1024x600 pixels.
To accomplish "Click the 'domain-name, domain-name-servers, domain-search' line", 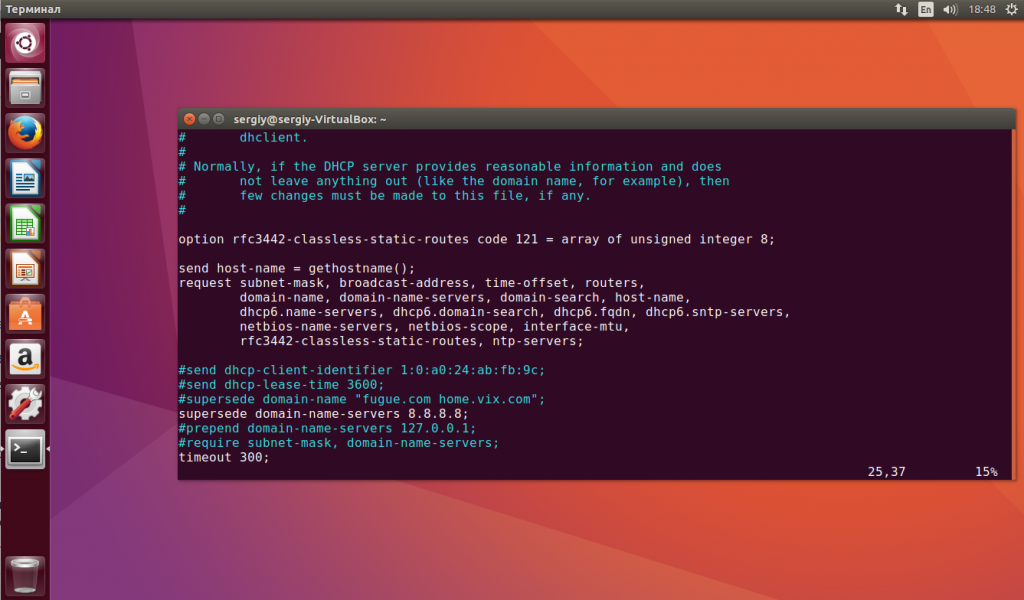I will click(x=465, y=298).
